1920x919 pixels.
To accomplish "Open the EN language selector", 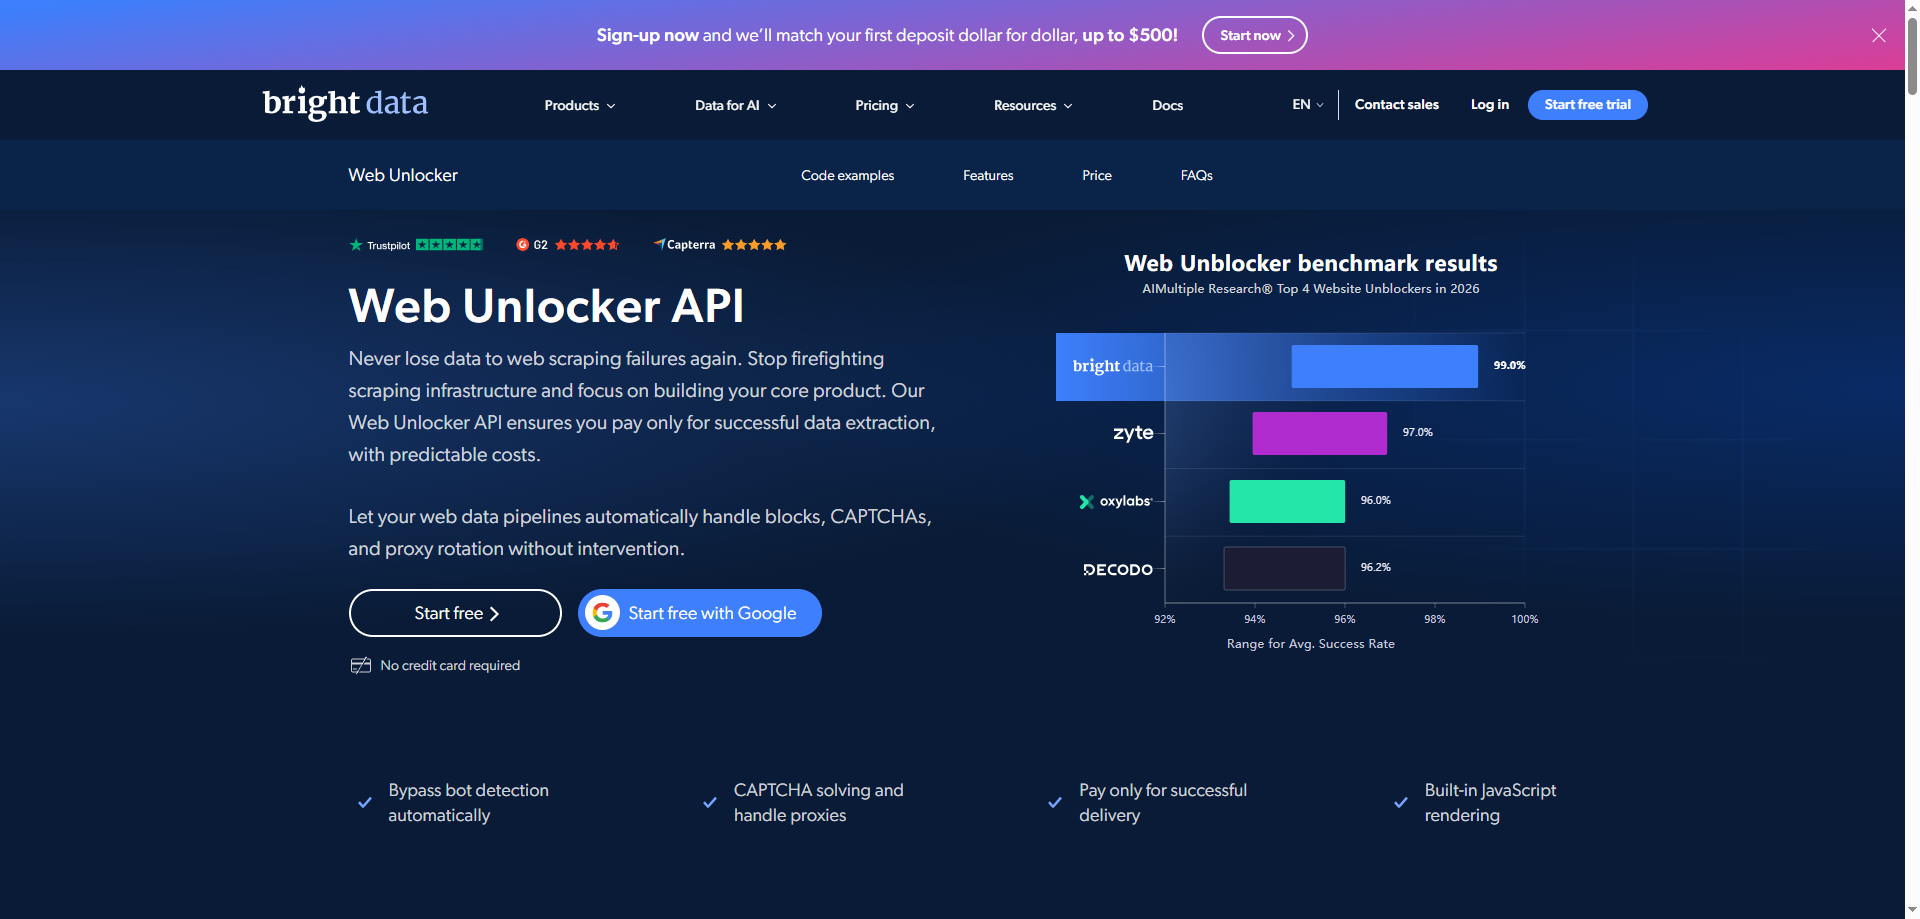I will click(x=1308, y=104).
